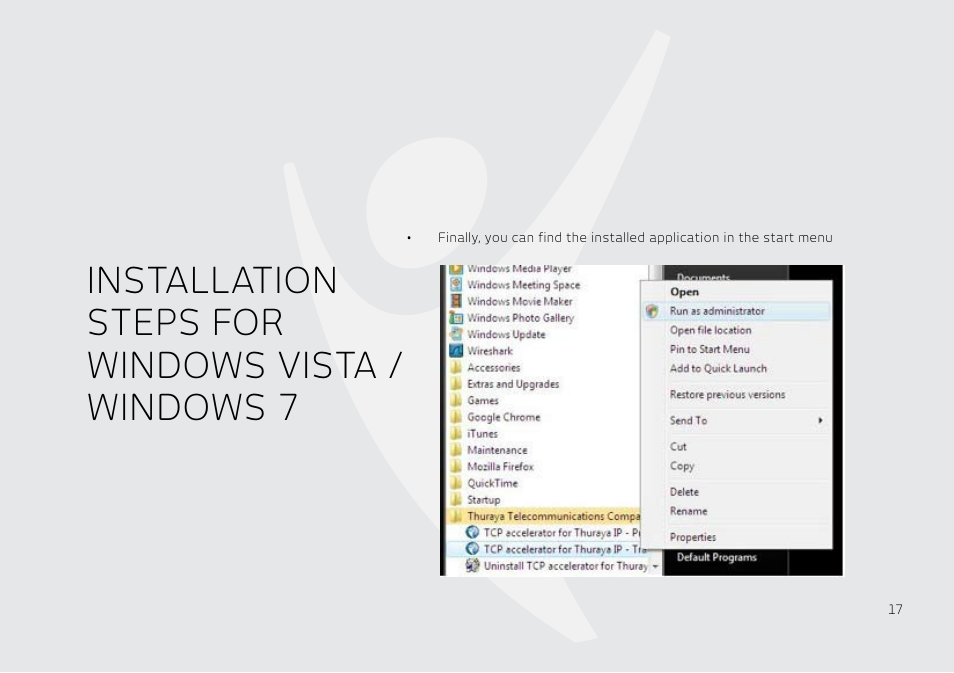Click the Windows Meeting Space icon

[456, 284]
